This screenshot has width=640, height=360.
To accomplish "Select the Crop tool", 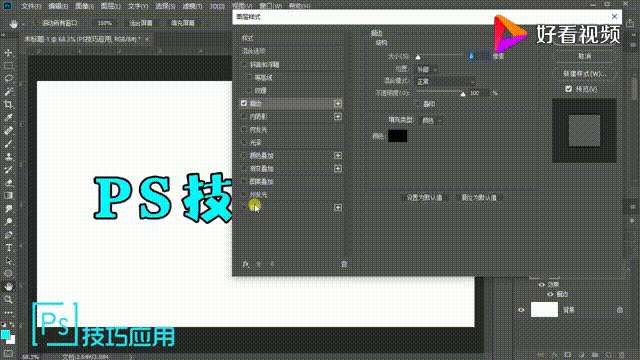I will tap(8, 104).
